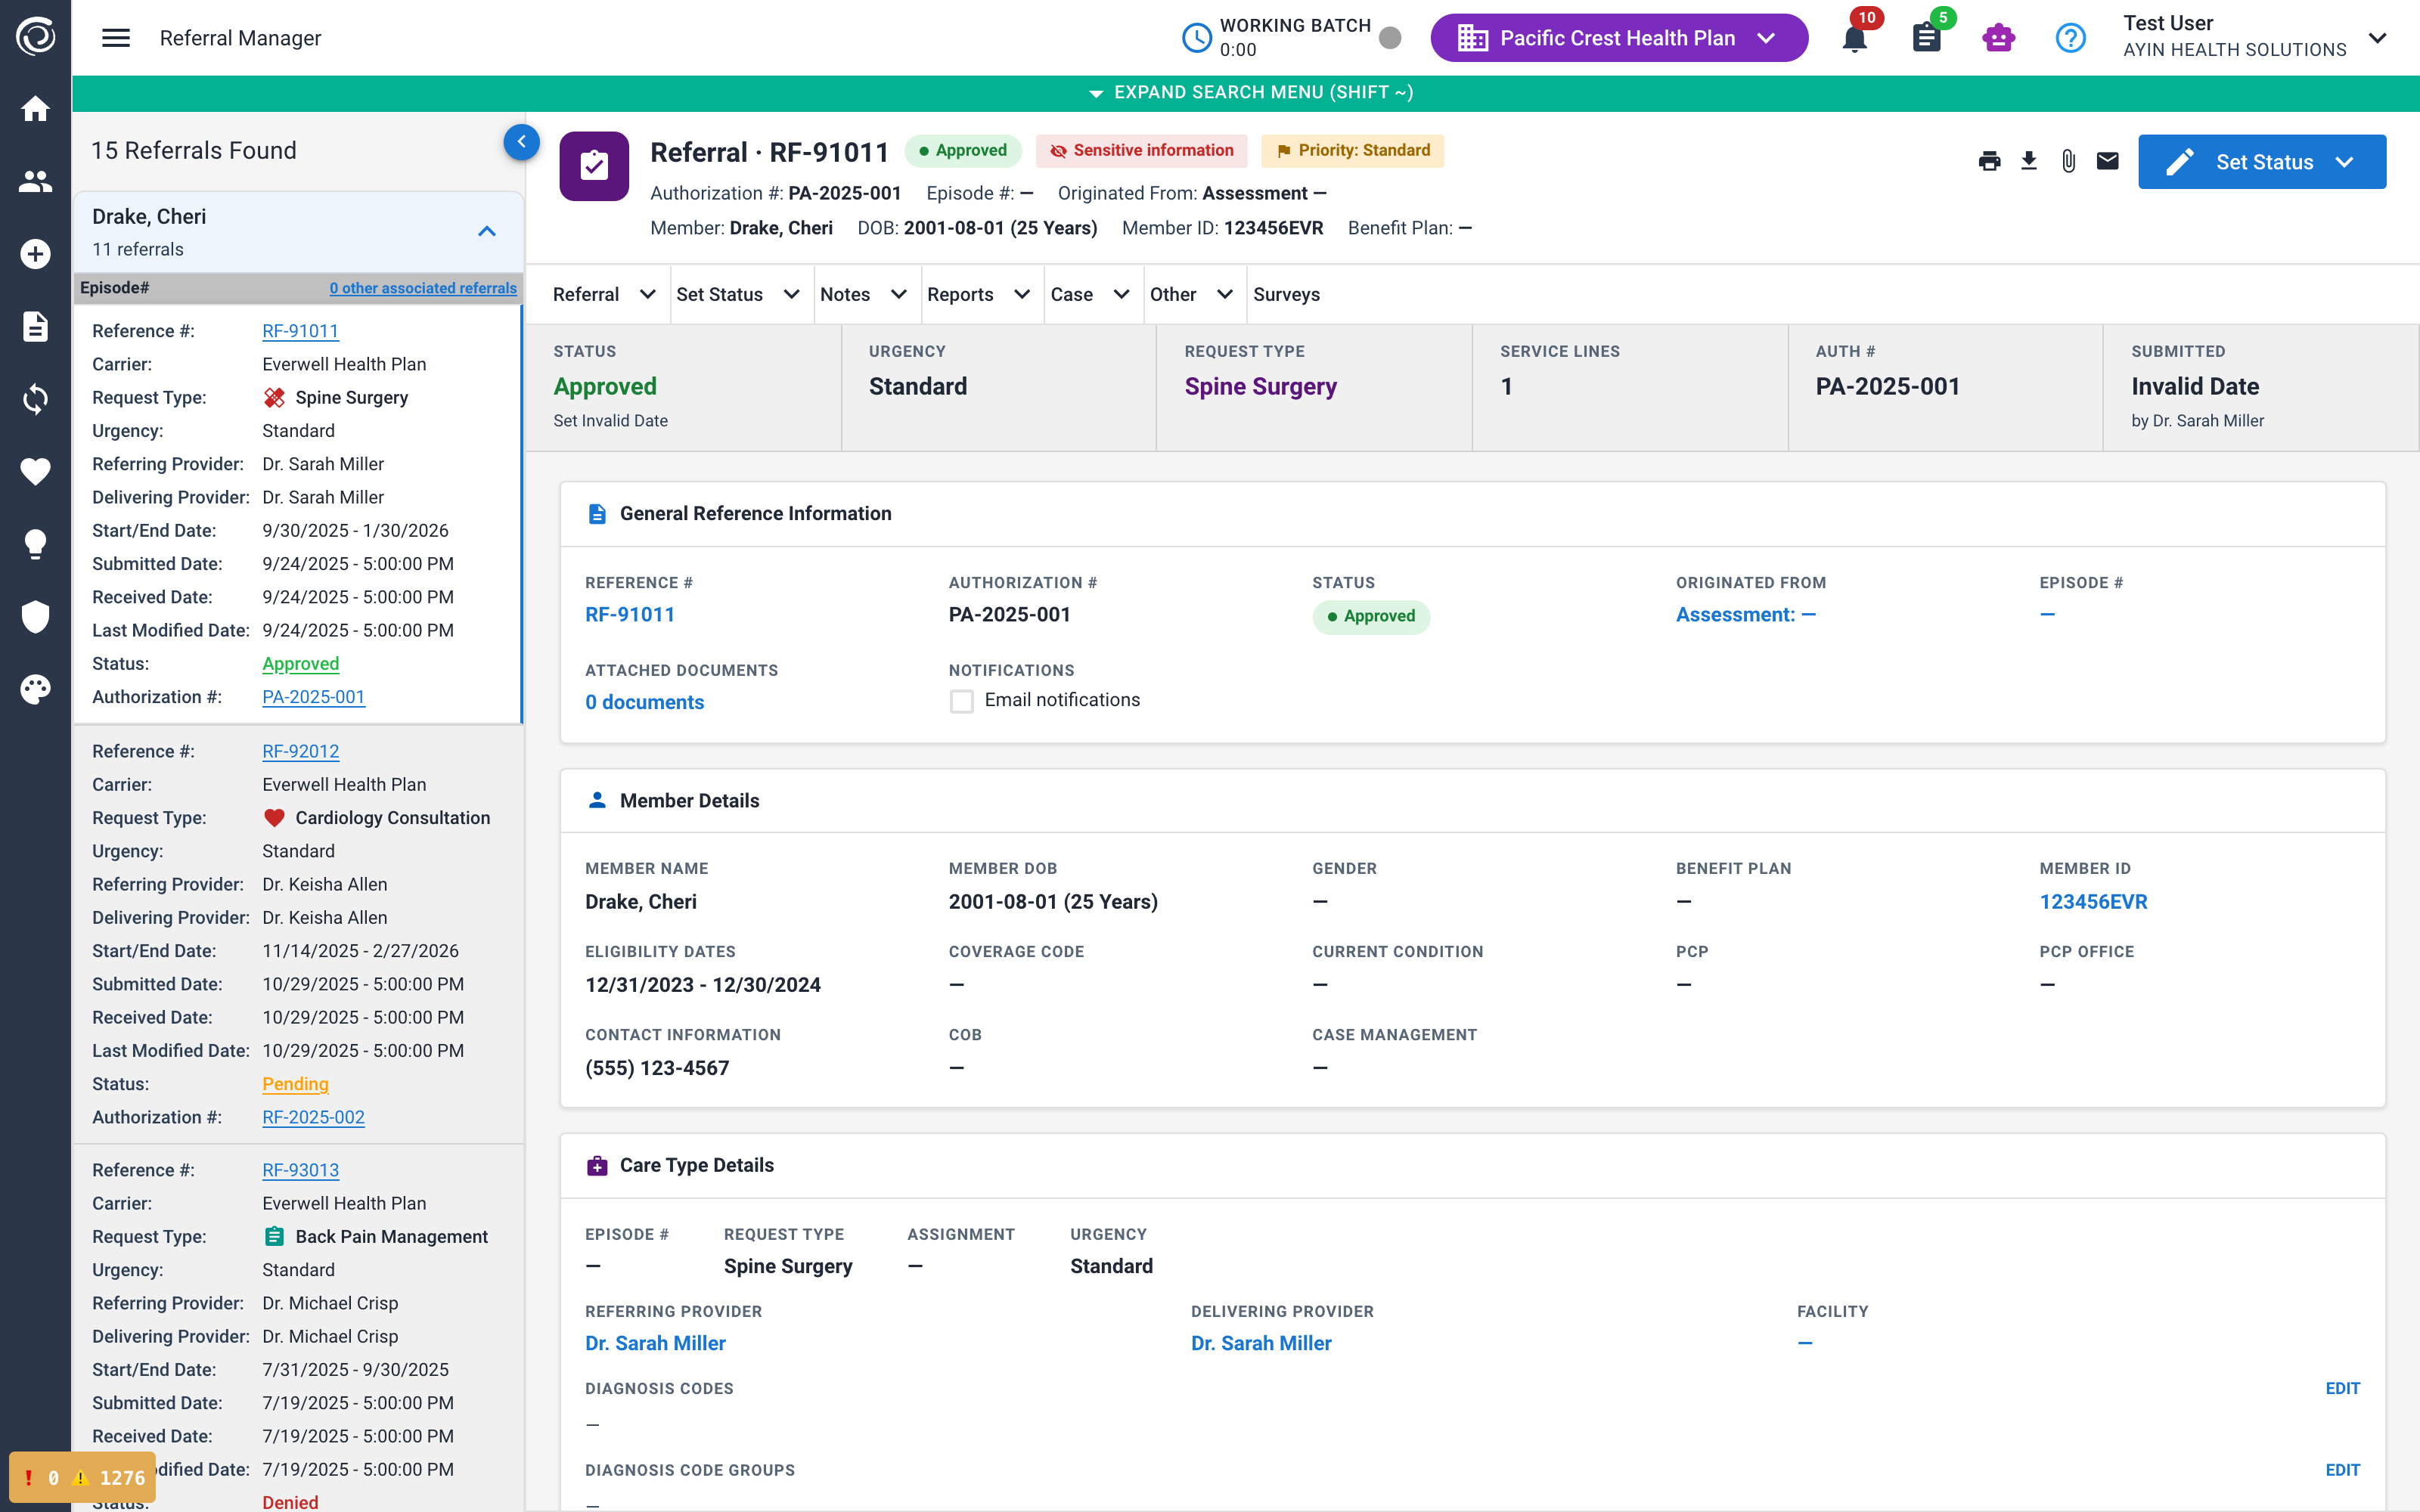Click the Assessment originated from link
The height and width of the screenshot is (1512, 2420).
(x=1745, y=615)
